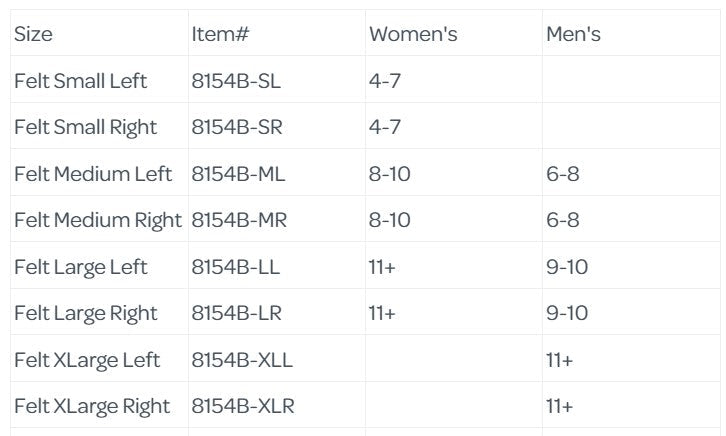Click item number 8154B-MR
Viewport: 726px width, 436px height.
tap(239, 220)
